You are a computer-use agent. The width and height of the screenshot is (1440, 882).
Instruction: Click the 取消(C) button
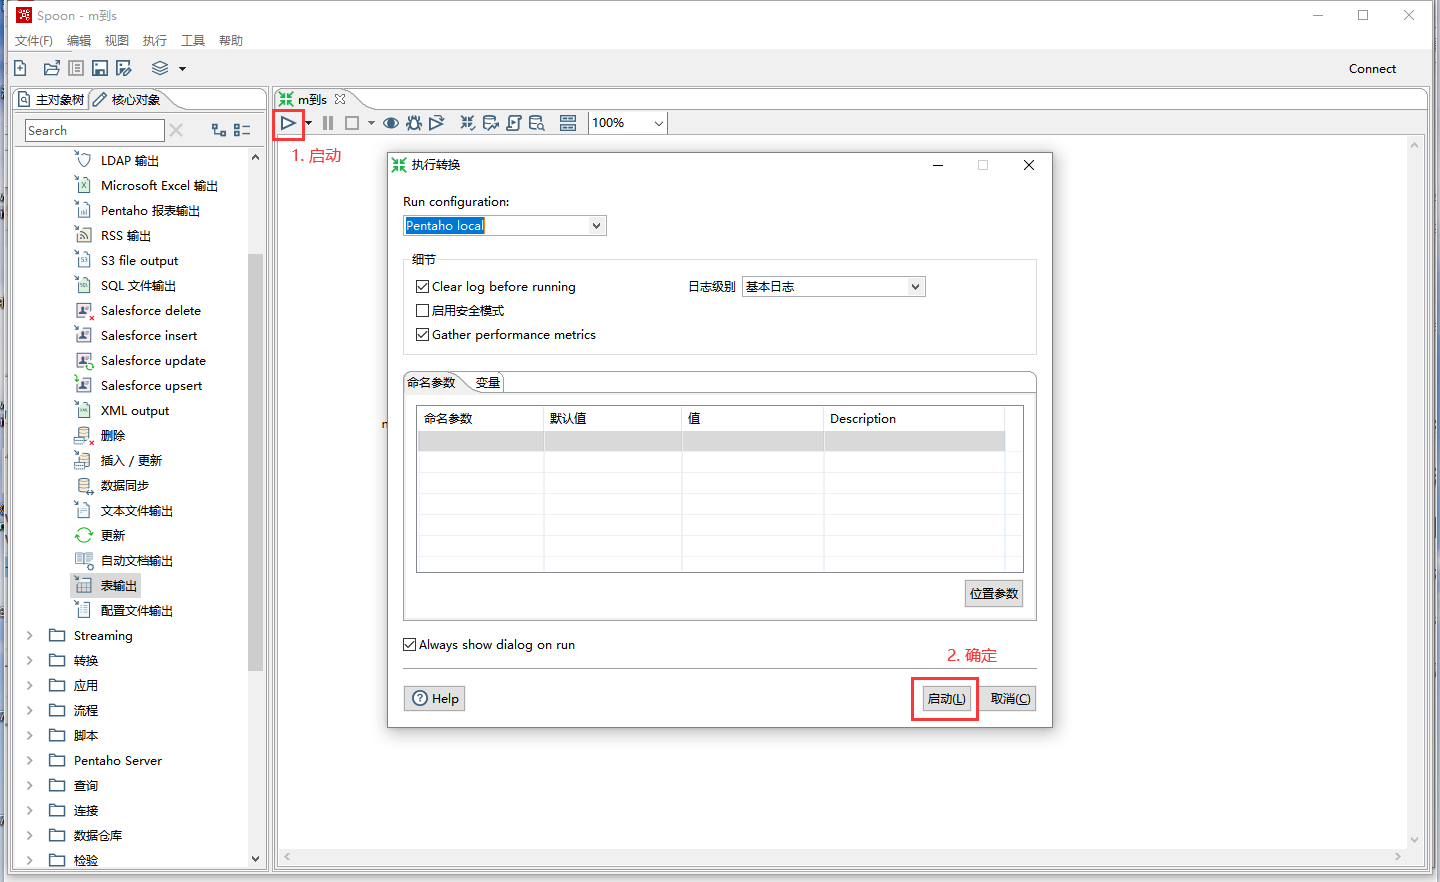tap(1010, 698)
